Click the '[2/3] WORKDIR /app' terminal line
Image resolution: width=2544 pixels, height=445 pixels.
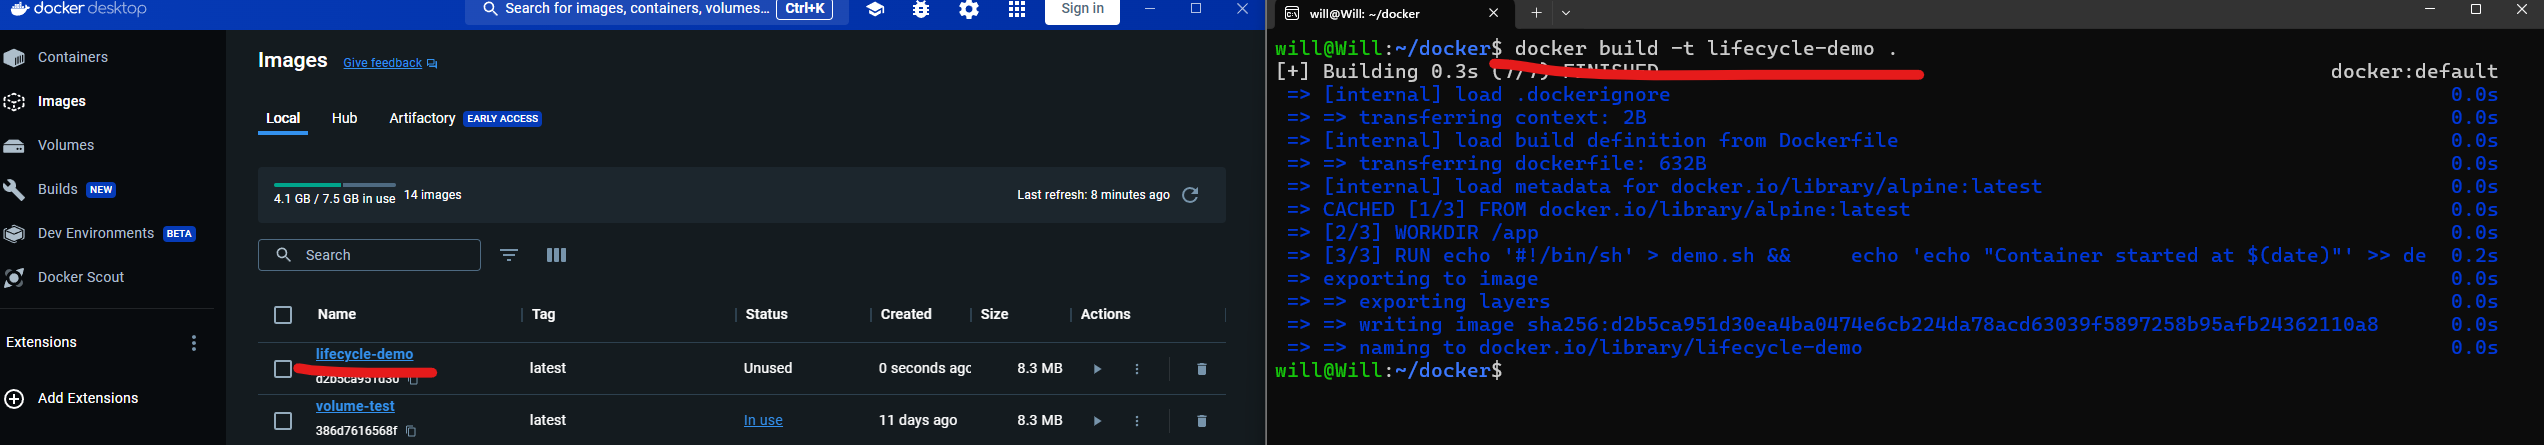1412,233
